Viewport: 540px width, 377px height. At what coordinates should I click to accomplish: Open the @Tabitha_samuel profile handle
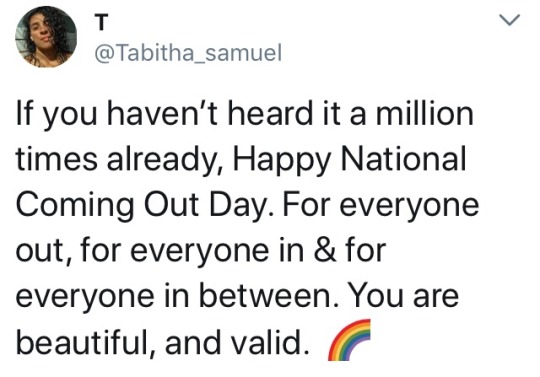pos(188,53)
